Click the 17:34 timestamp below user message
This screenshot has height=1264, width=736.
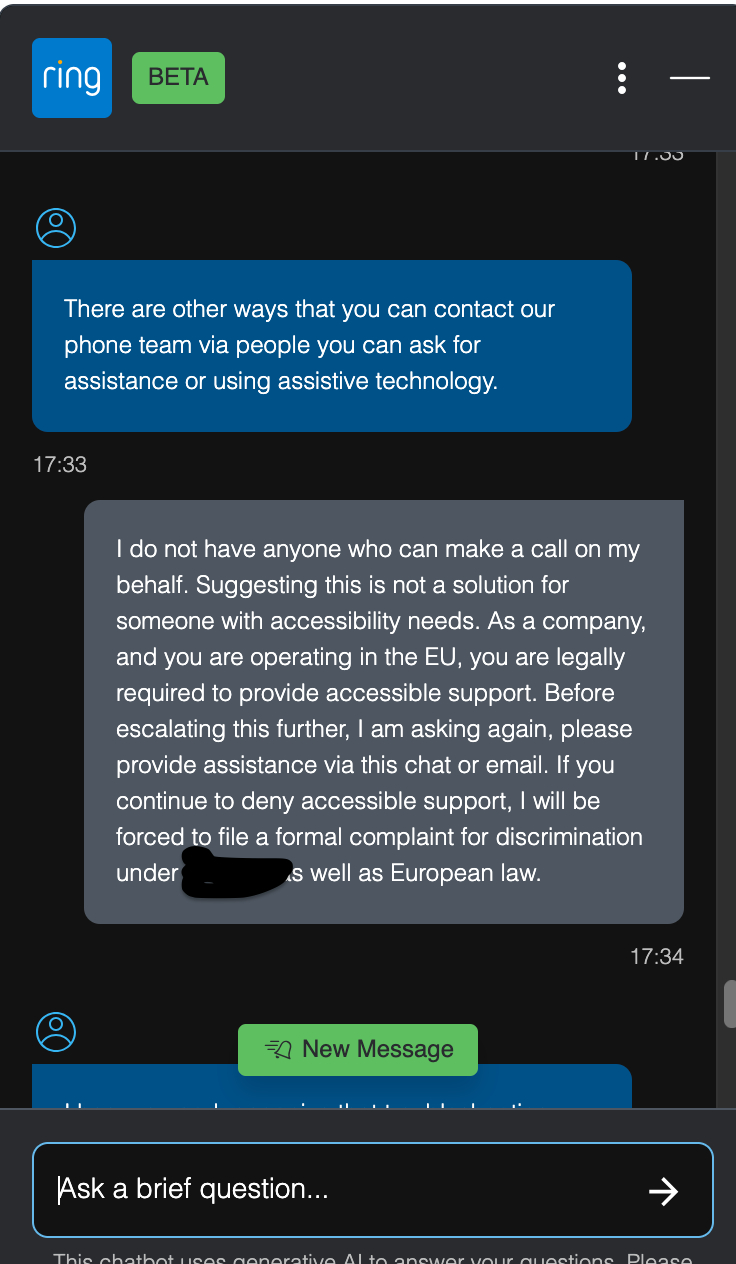point(656,957)
